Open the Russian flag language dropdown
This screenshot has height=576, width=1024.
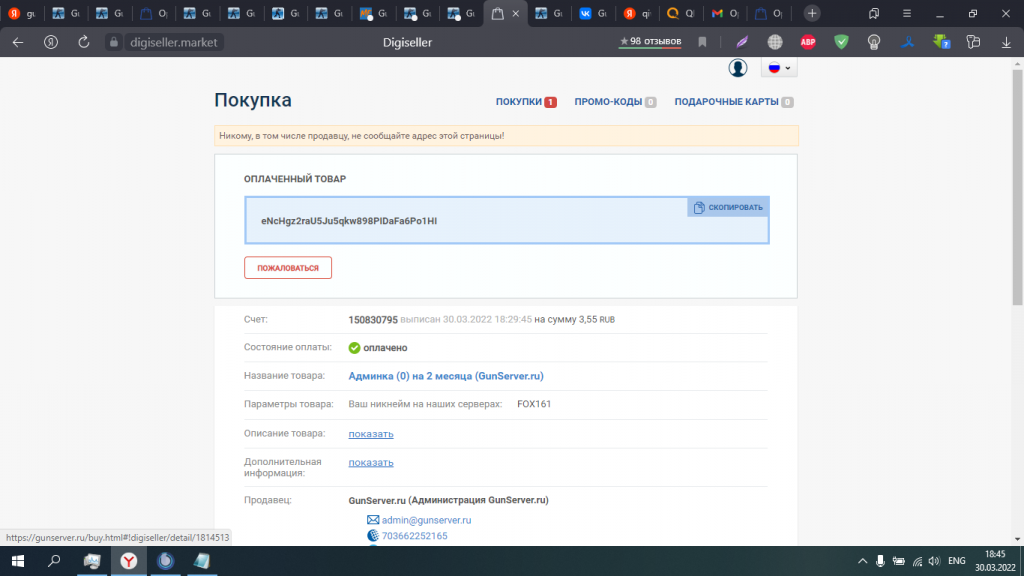pyautogui.click(x=779, y=68)
